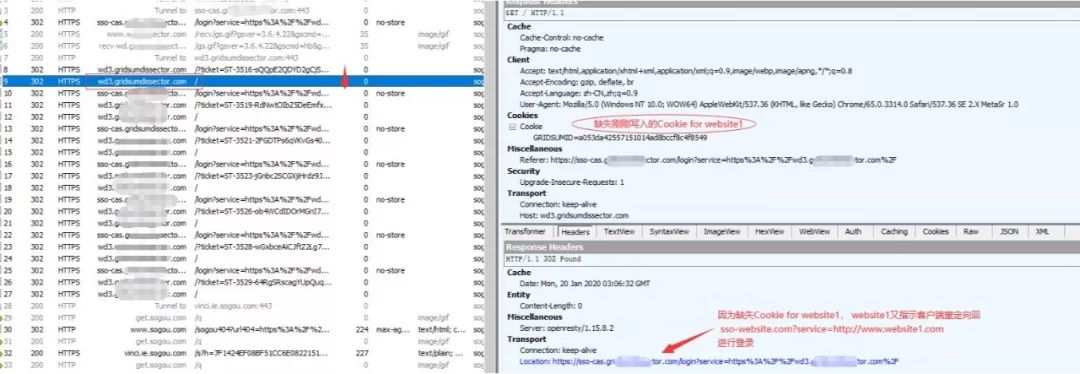Switch to the Cookies response tab
The width and height of the screenshot is (1080, 374).
click(x=935, y=232)
